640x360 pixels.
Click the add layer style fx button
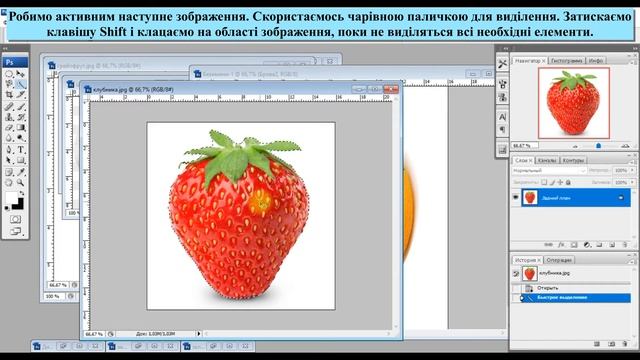561,245
